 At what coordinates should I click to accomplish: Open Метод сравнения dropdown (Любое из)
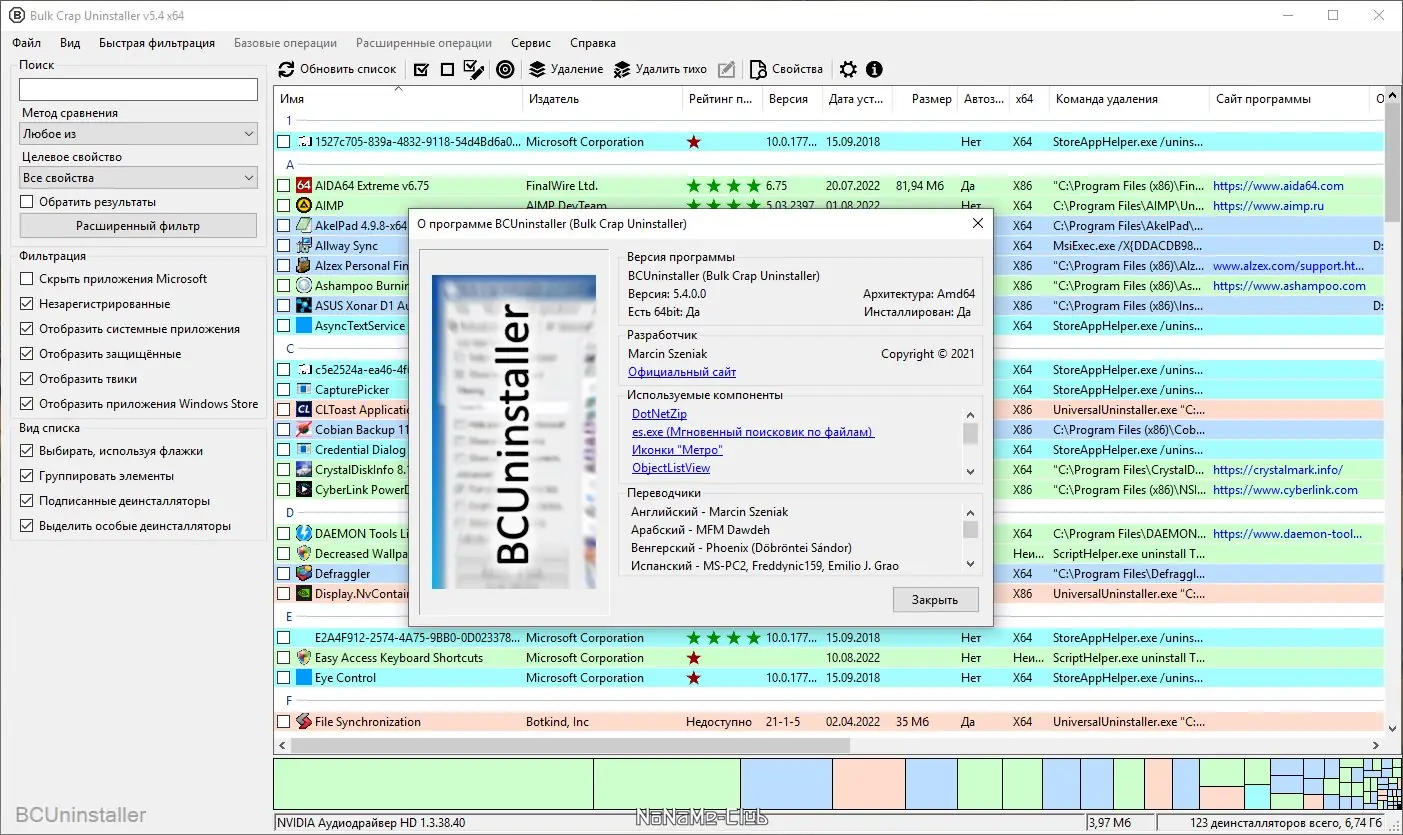tap(139, 134)
